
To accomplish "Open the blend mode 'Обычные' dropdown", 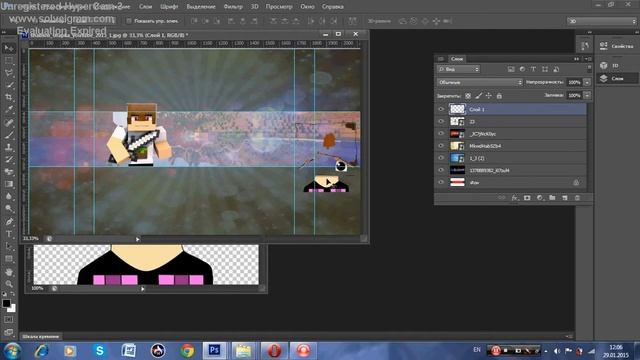I will pos(480,82).
